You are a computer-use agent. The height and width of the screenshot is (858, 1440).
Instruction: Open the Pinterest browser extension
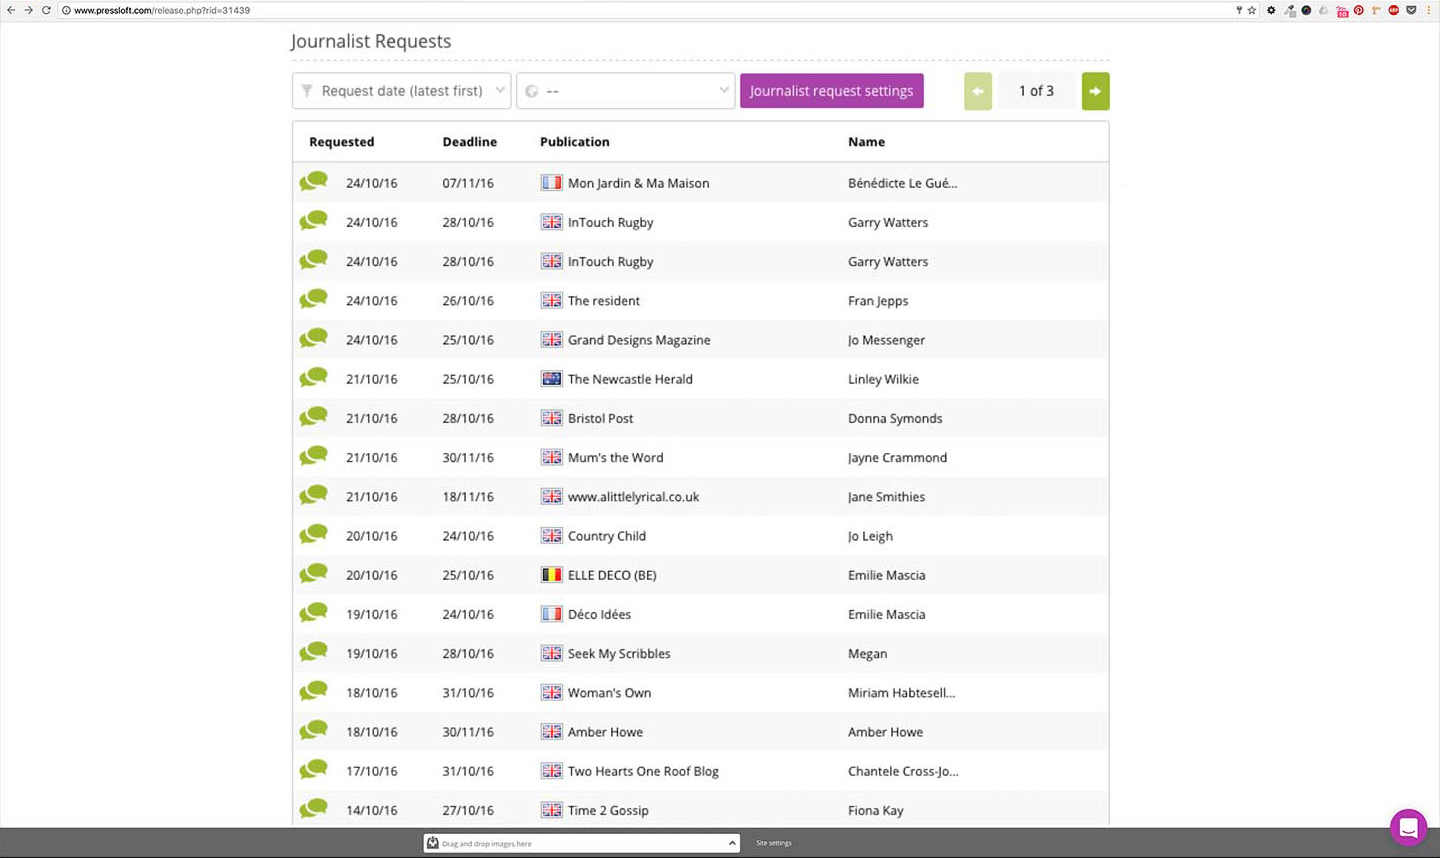point(1358,10)
